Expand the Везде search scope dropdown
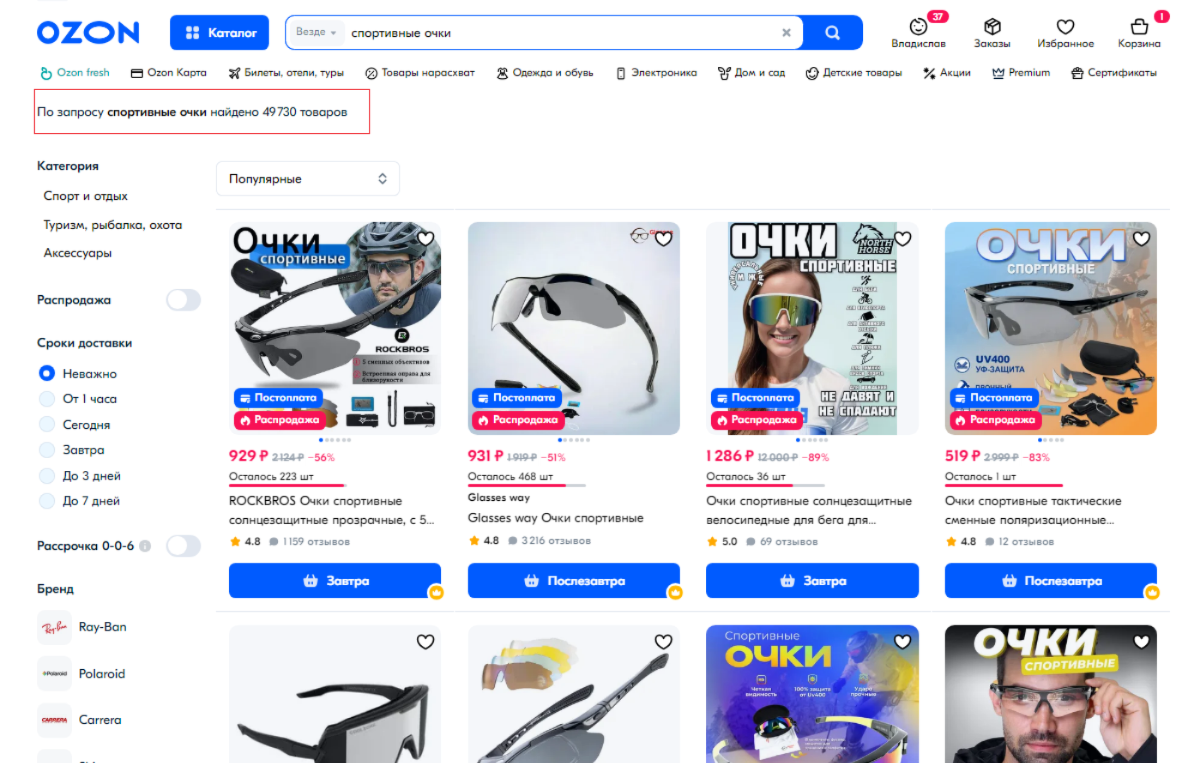This screenshot has height=763, width=1182. coord(316,32)
